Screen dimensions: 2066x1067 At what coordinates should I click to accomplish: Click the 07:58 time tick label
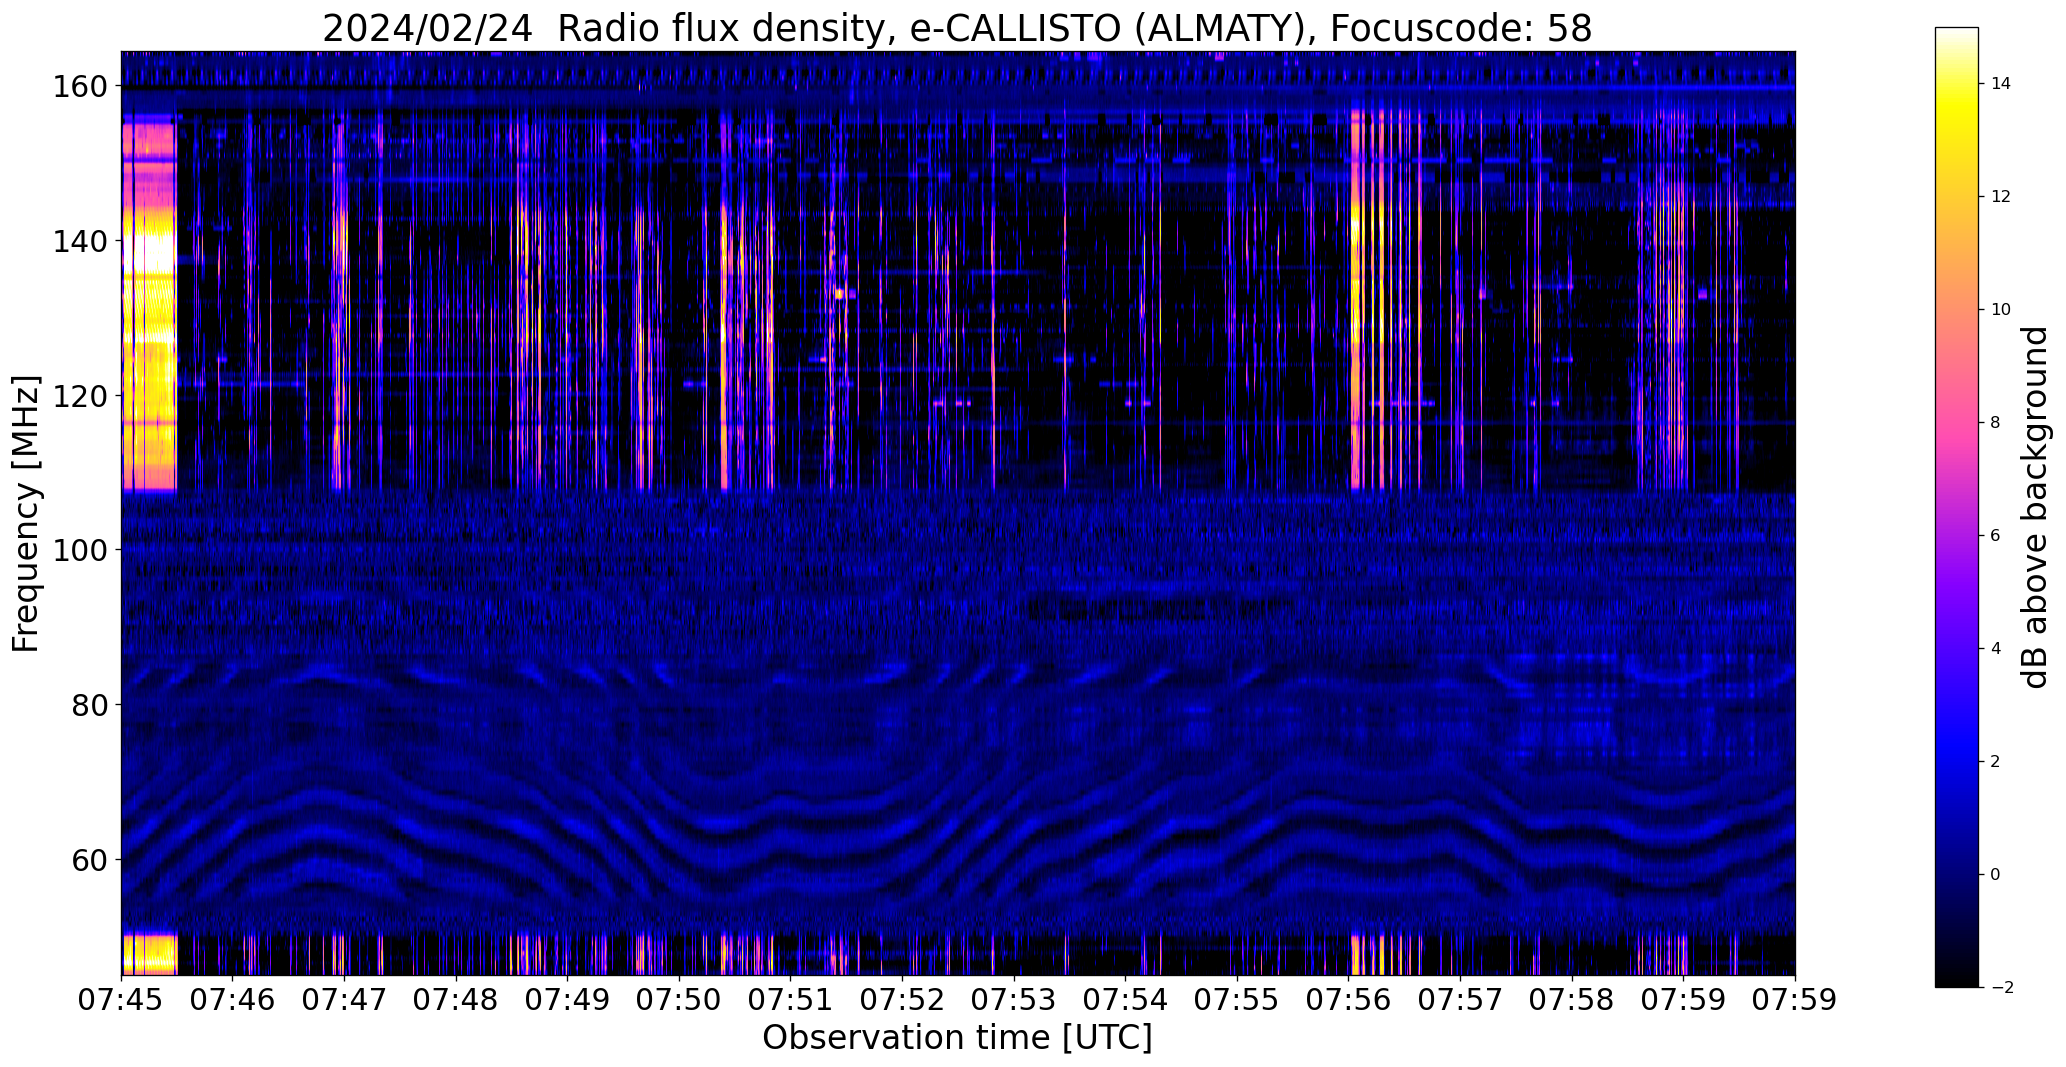click(x=1573, y=1000)
